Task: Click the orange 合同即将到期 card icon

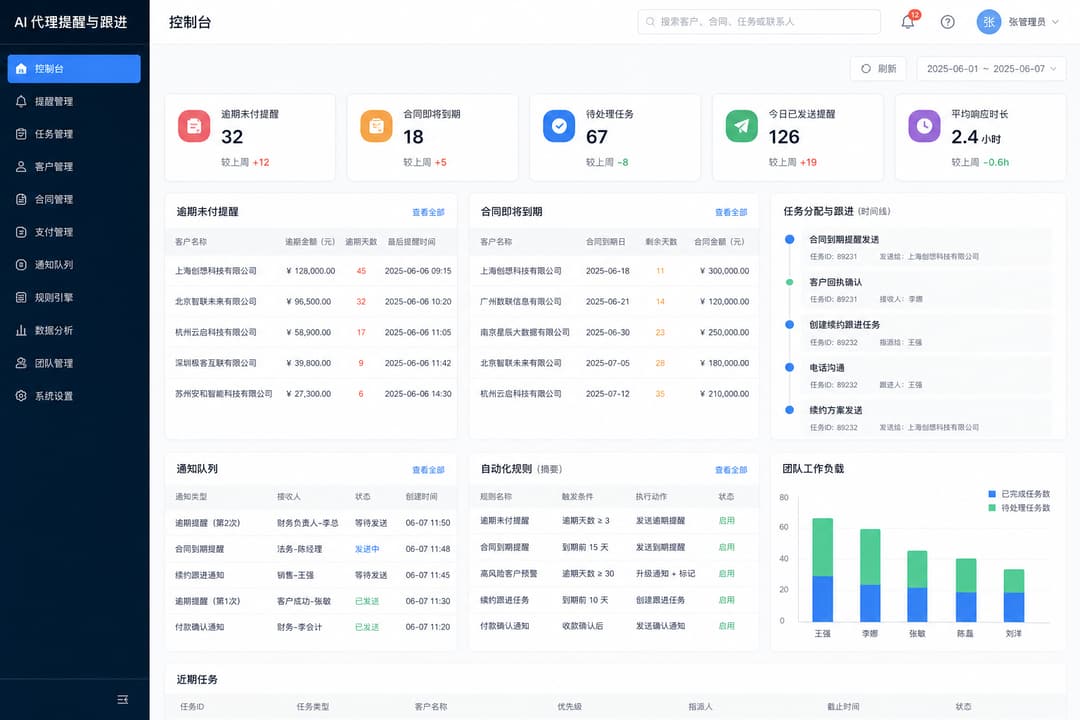Action: [x=376, y=126]
